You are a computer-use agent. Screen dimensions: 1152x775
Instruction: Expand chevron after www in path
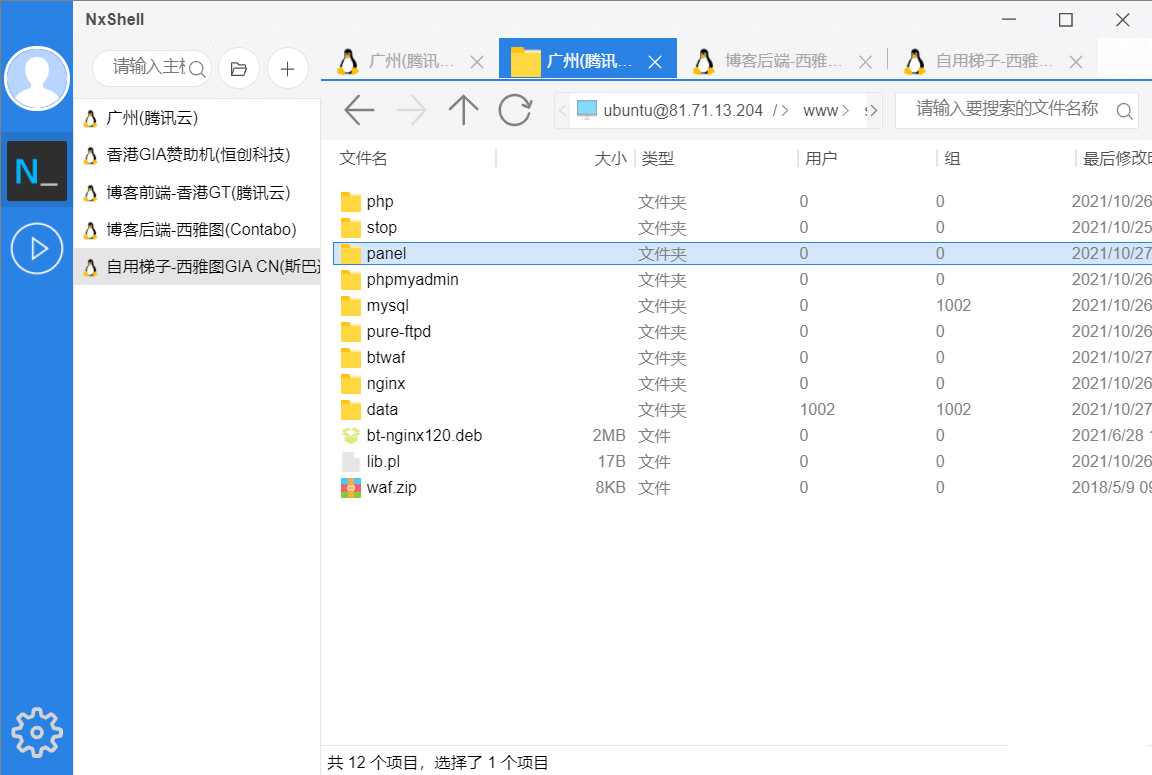(x=846, y=111)
